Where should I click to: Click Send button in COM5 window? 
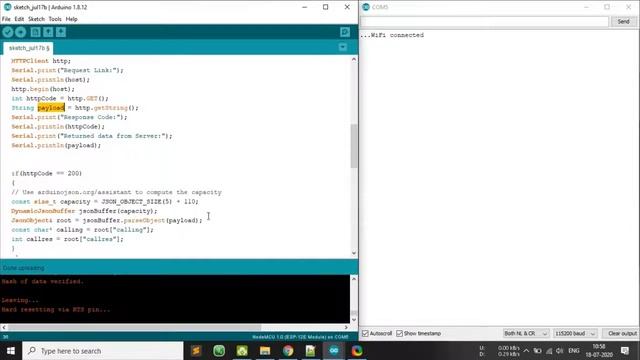[x=623, y=21]
